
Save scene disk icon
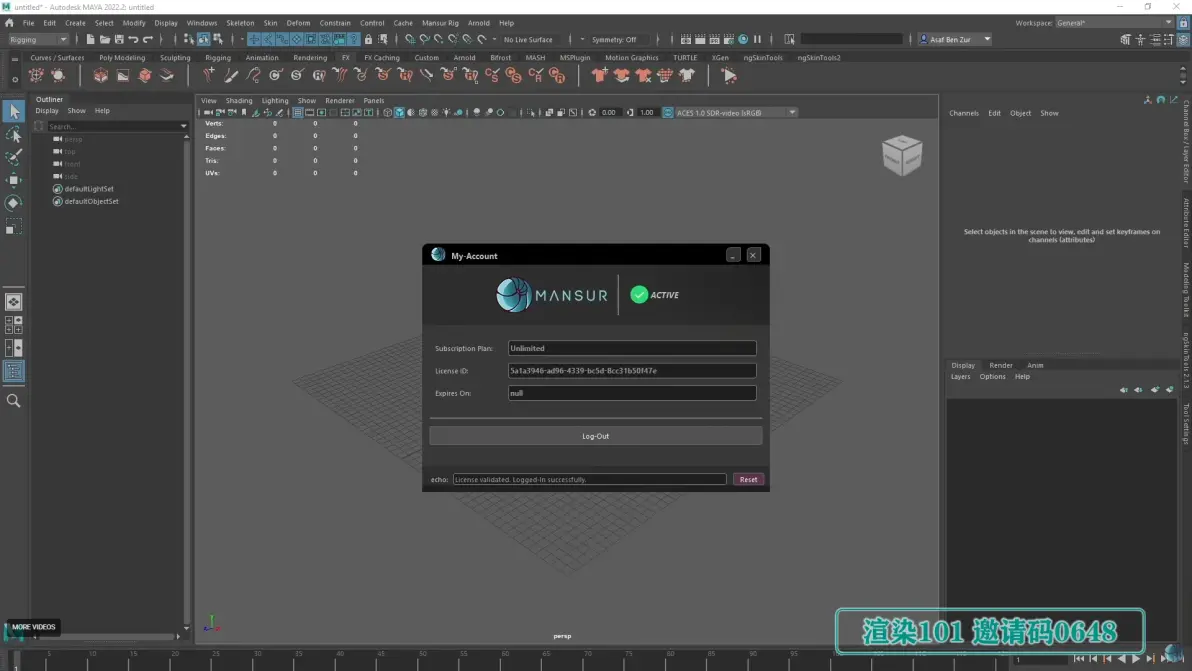[x=119, y=40]
